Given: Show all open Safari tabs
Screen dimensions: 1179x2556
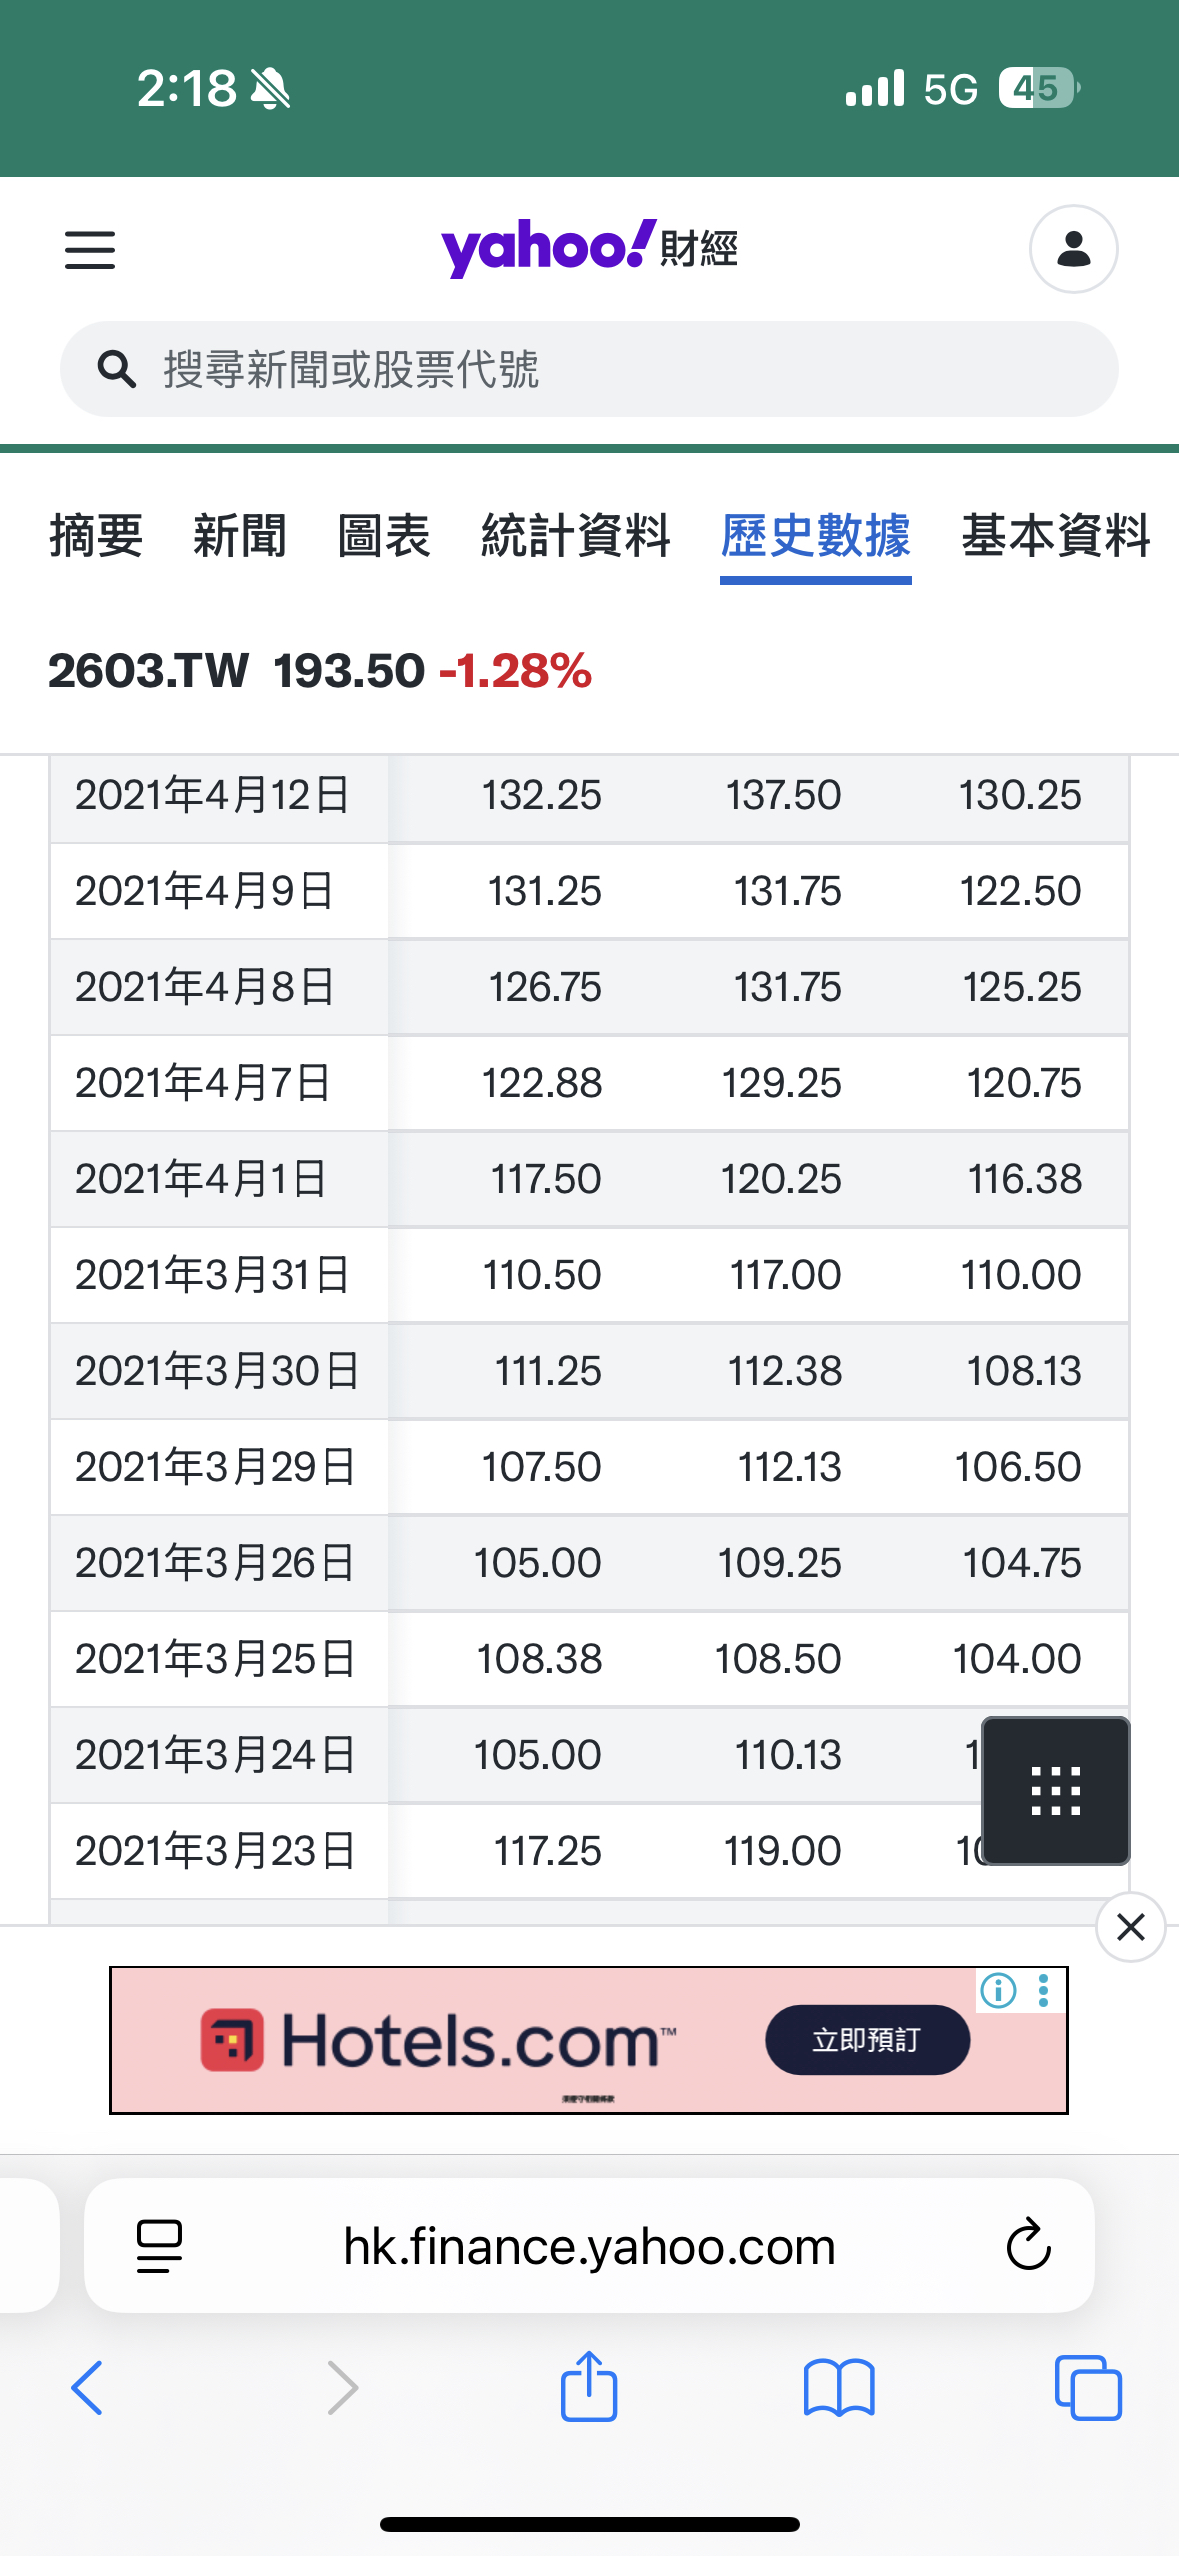Looking at the screenshot, I should click(x=1088, y=2387).
